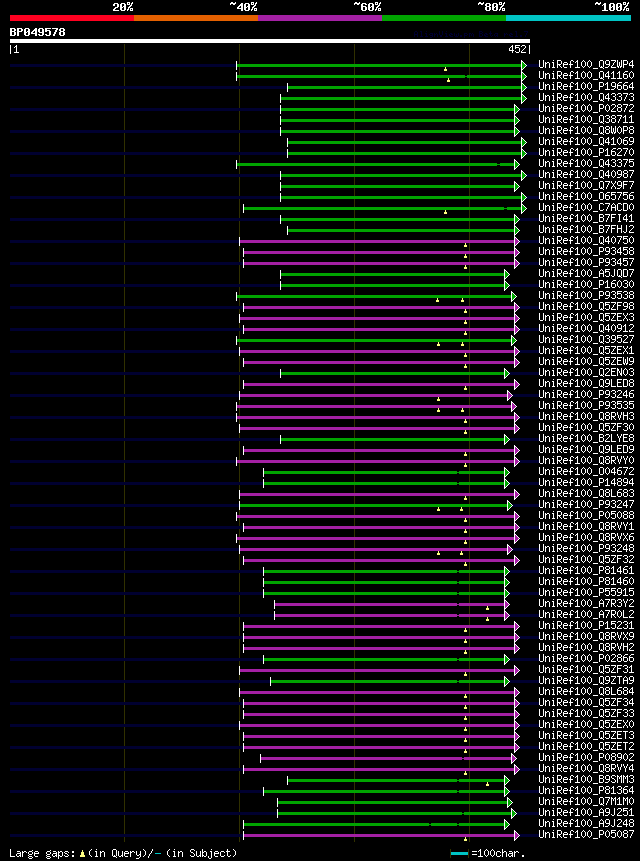The width and height of the screenshot is (640, 861).
Task: Click UniRef100_B7FI41 label
Action: (586, 218)
